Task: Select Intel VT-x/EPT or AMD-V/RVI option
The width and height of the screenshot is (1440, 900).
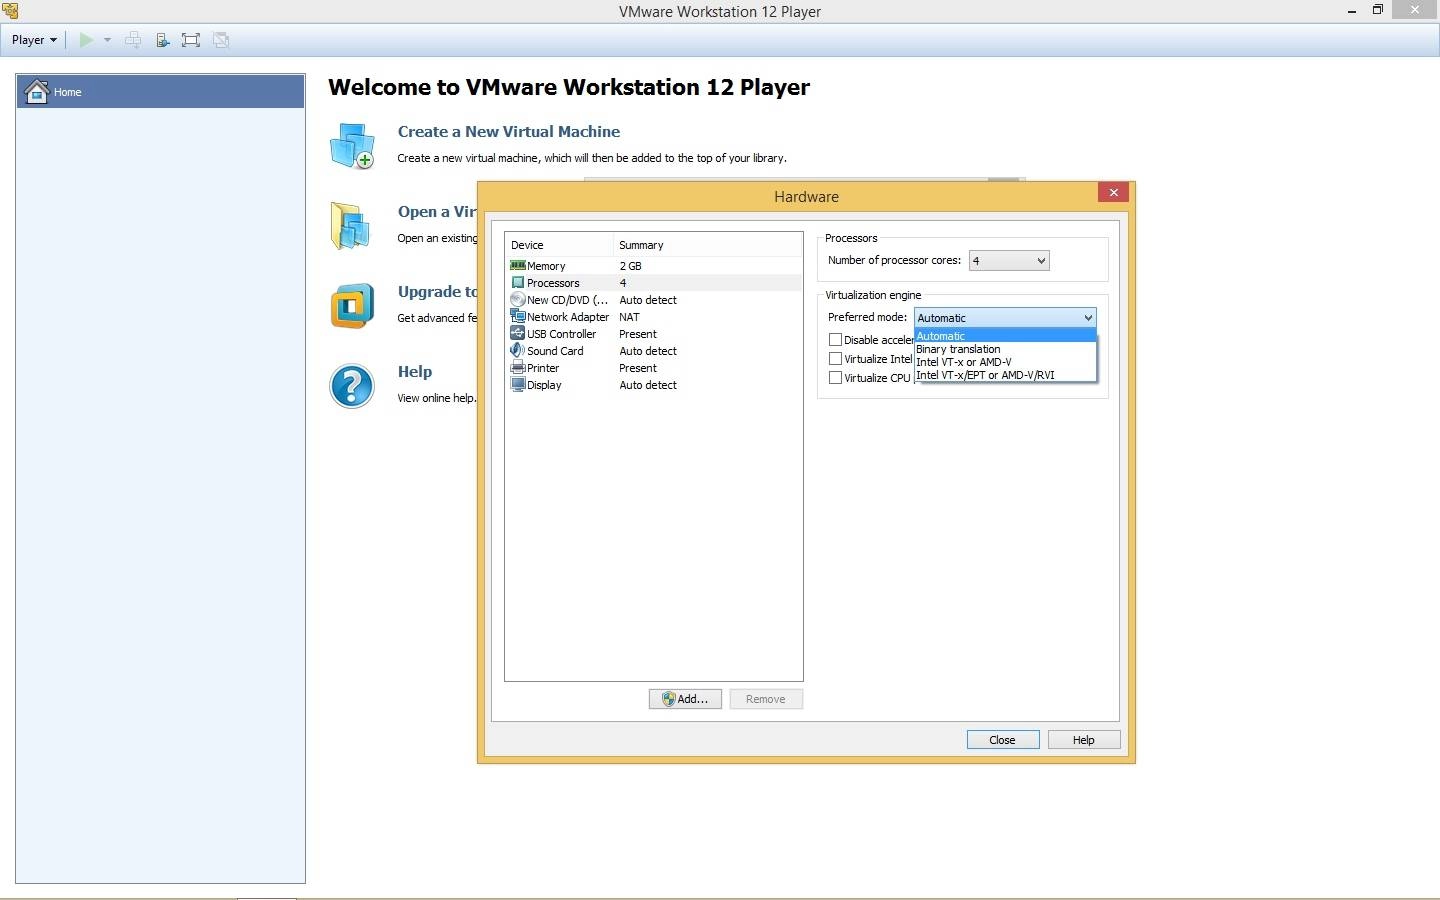Action: (1005, 375)
